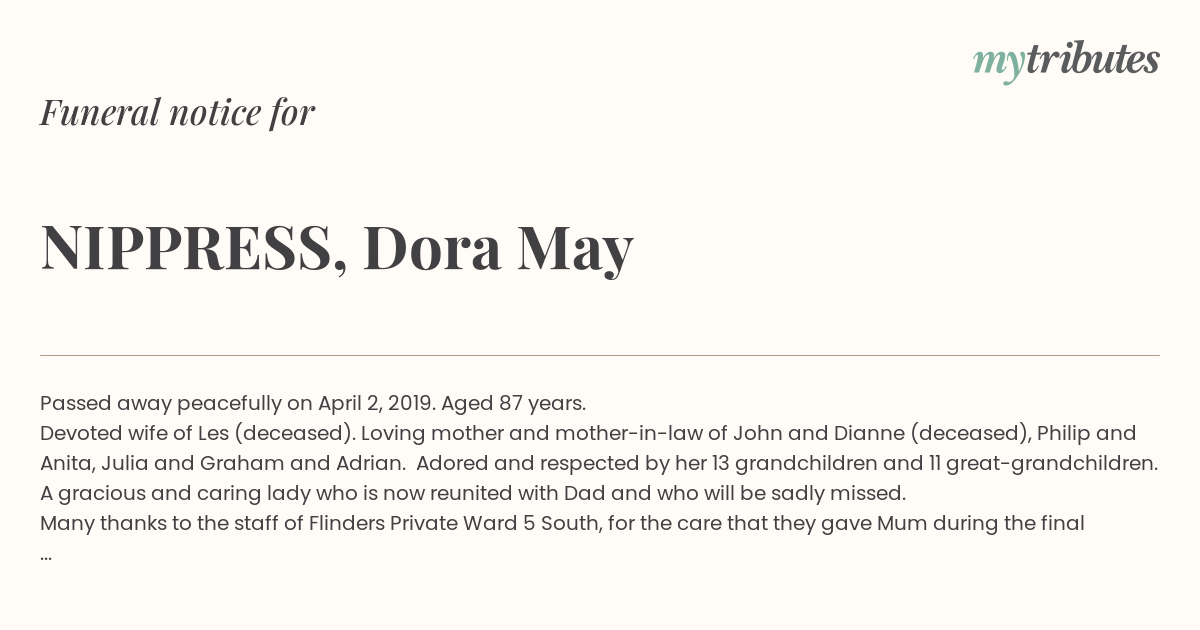1200x630 pixels.
Task: Click the horizontal divider line
Action: pyautogui.click(x=600, y=355)
